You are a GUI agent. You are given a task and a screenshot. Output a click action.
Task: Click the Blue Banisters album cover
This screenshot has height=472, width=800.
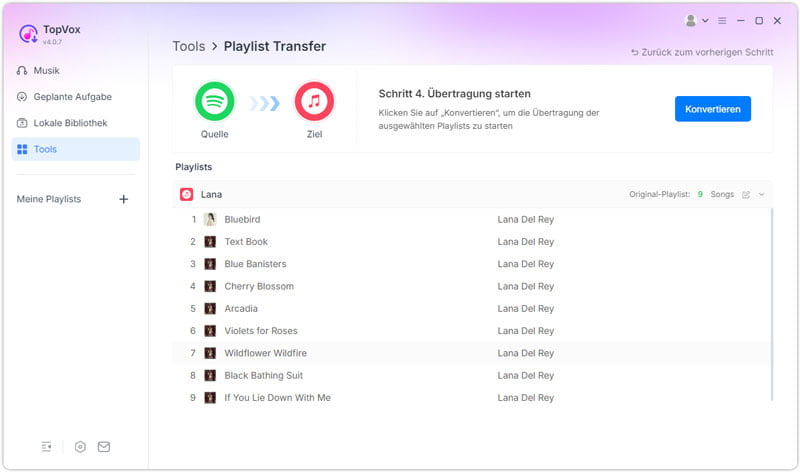210,264
